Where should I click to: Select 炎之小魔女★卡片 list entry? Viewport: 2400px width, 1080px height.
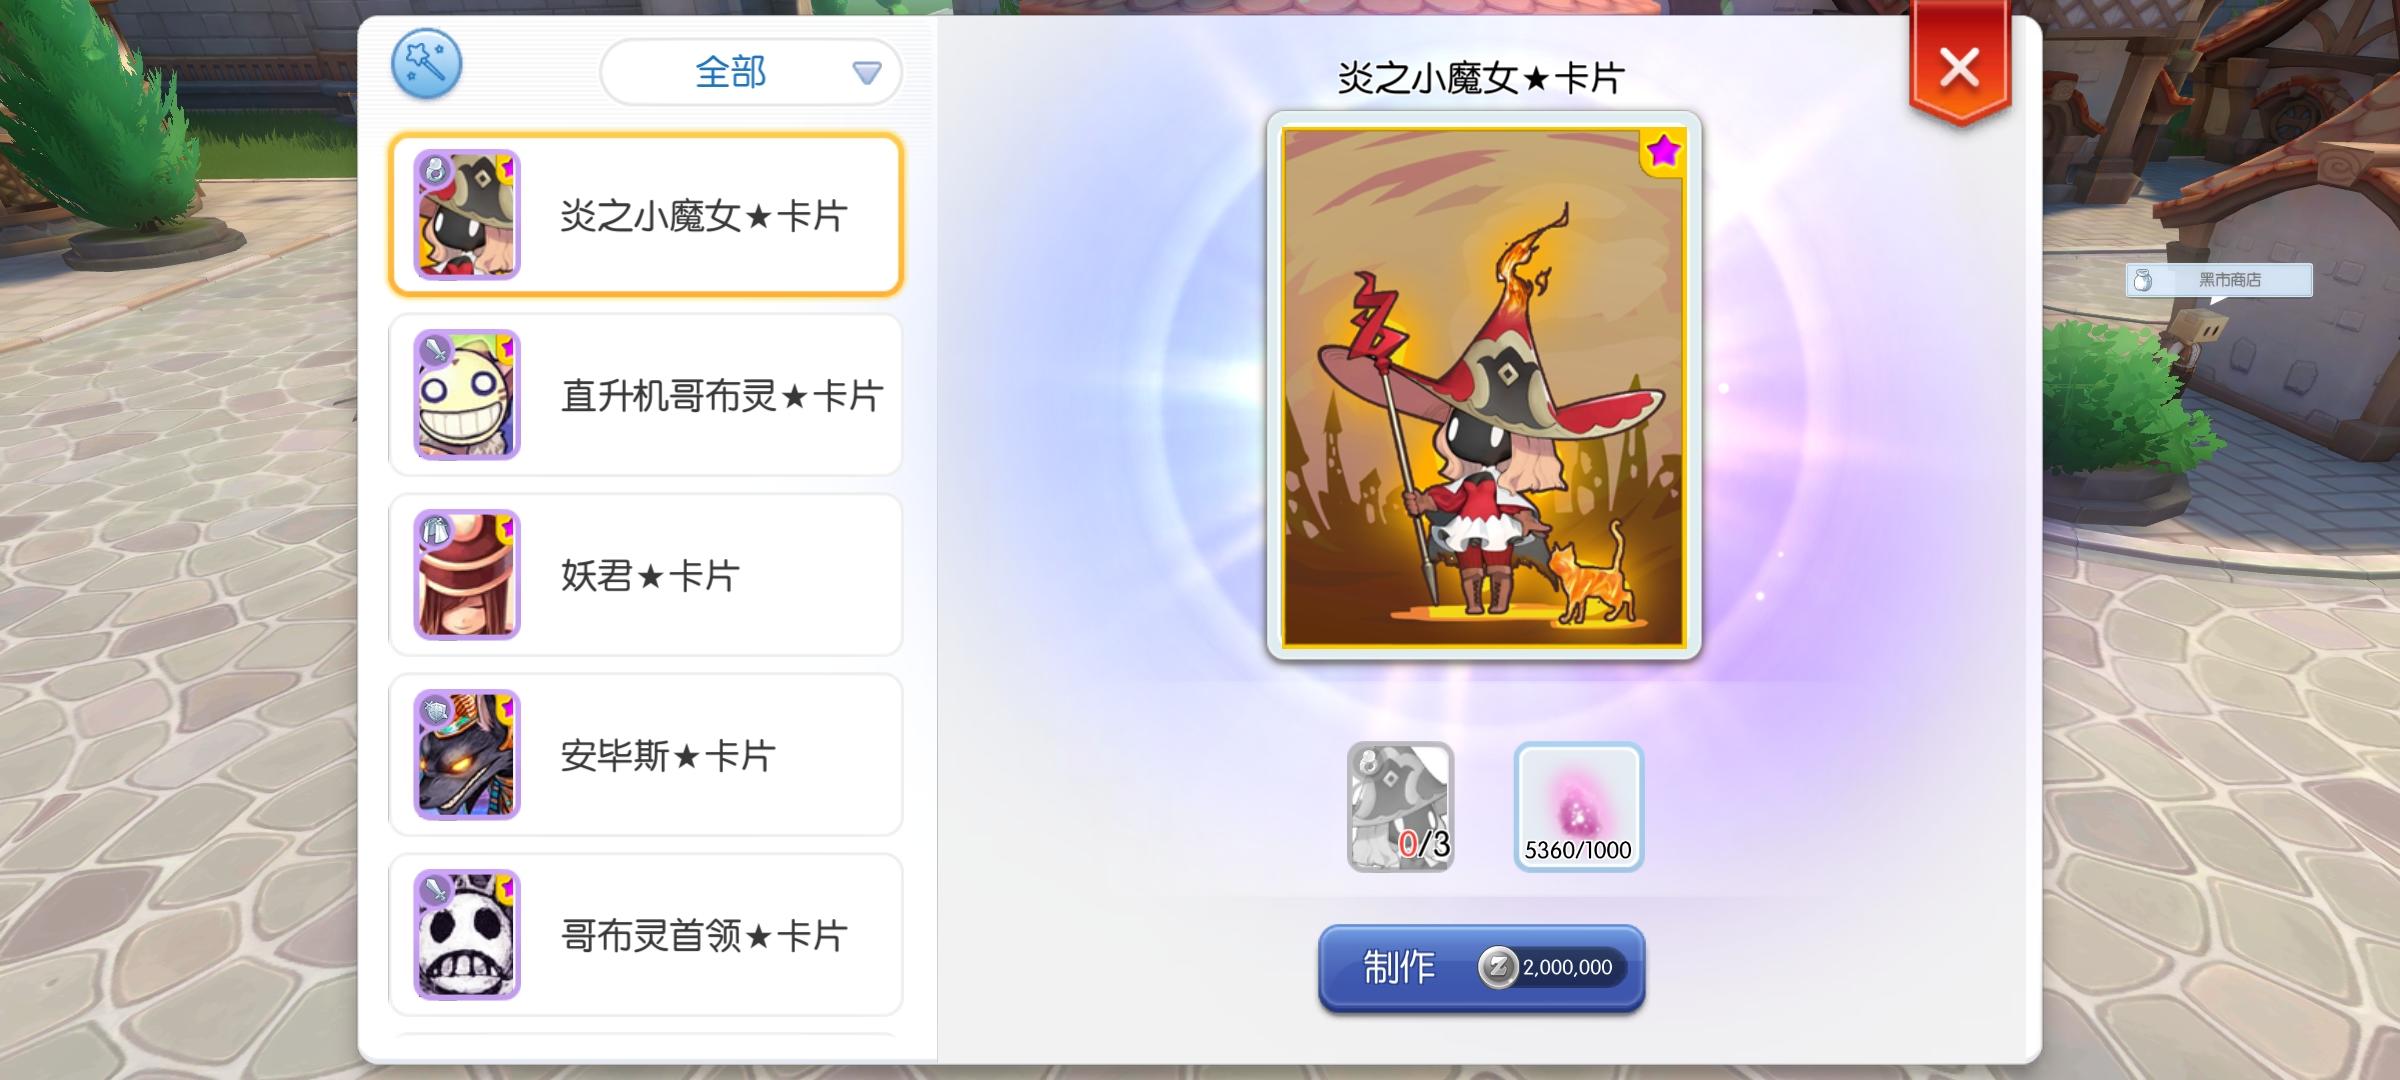(646, 215)
